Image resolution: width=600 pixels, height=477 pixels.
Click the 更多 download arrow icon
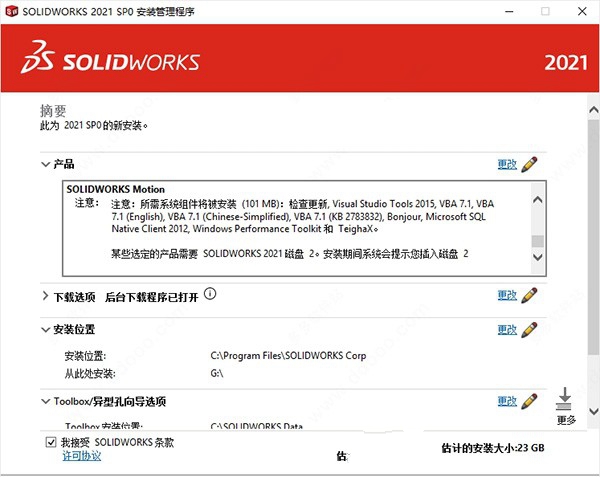click(565, 399)
